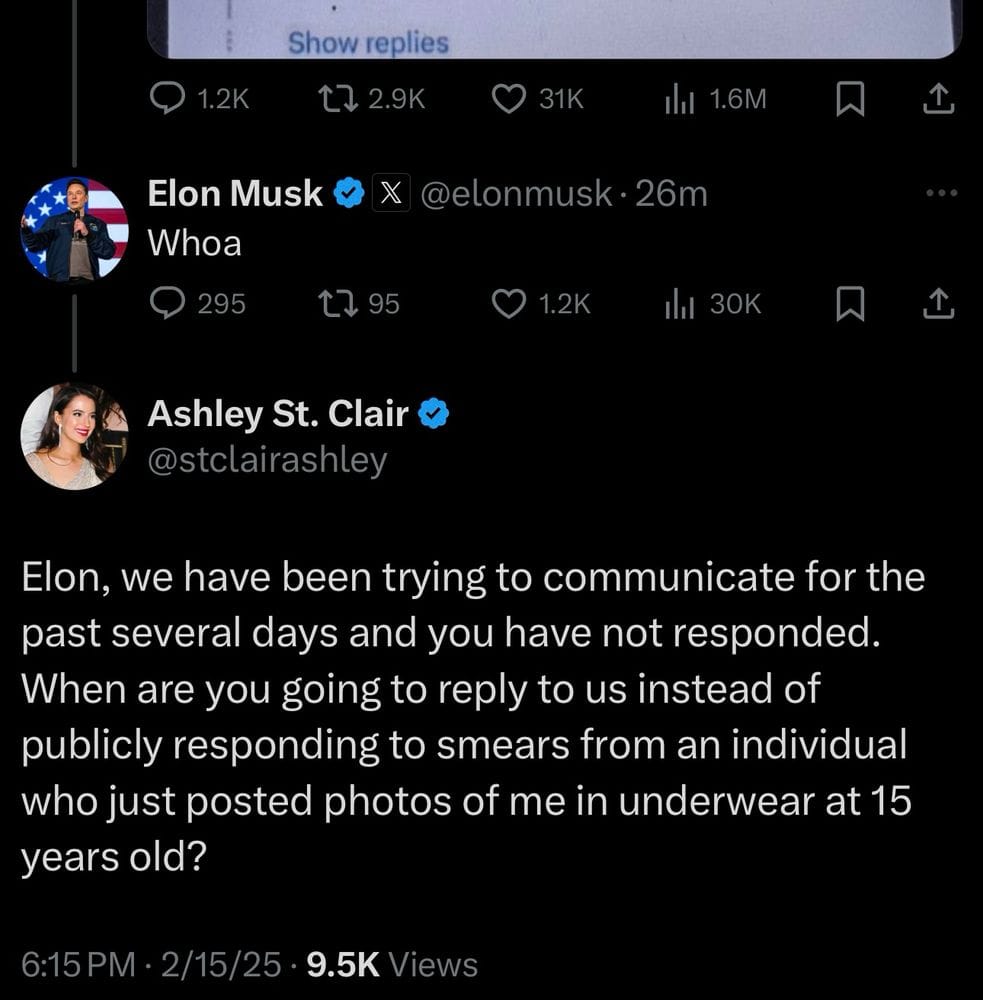Open the @stclairashley handle
The width and height of the screenshot is (983, 1000).
[x=267, y=460]
